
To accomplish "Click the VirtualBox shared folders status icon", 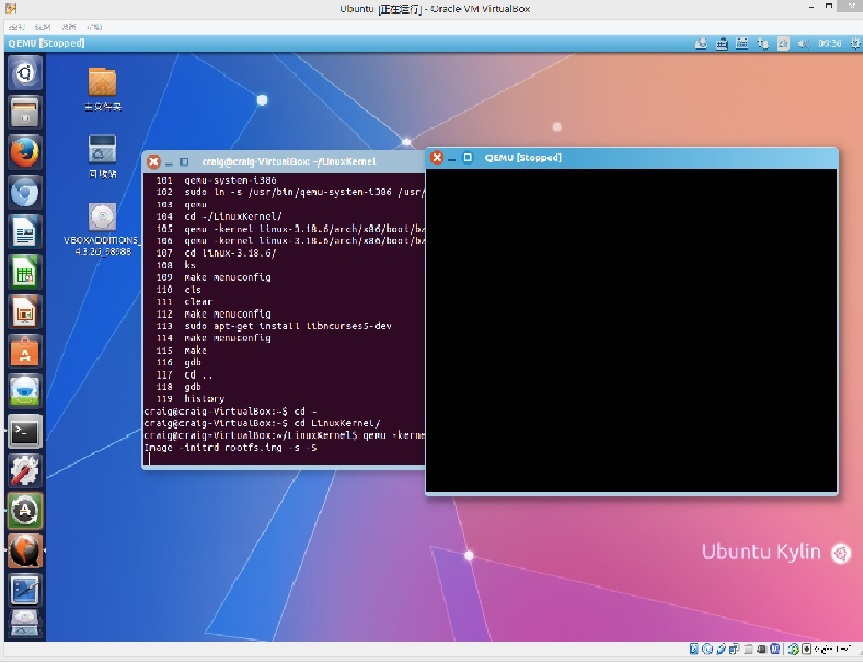I will pyautogui.click(x=748, y=649).
